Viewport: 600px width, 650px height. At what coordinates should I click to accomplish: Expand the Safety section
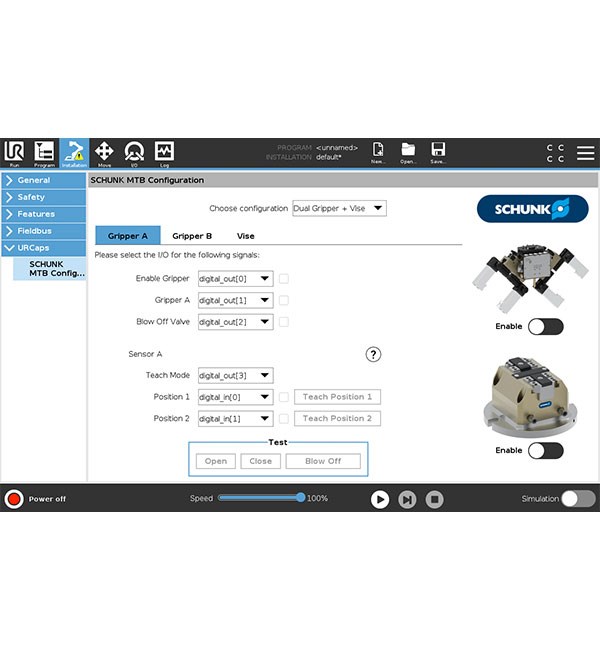point(44,197)
